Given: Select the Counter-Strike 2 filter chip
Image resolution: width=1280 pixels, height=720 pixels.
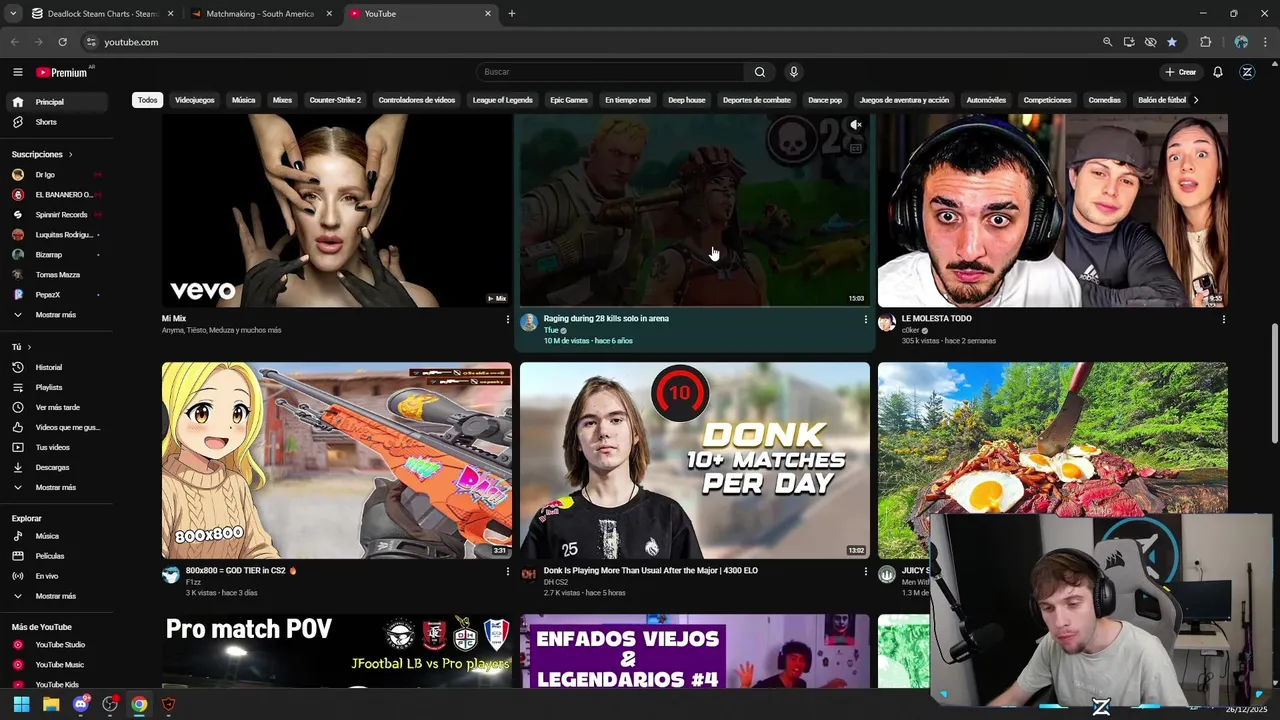Looking at the screenshot, I should click(335, 100).
